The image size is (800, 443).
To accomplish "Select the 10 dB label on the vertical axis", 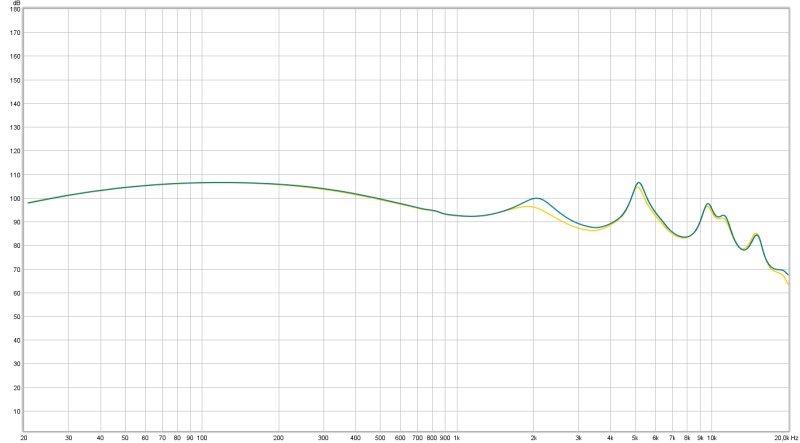I will click(16, 411).
